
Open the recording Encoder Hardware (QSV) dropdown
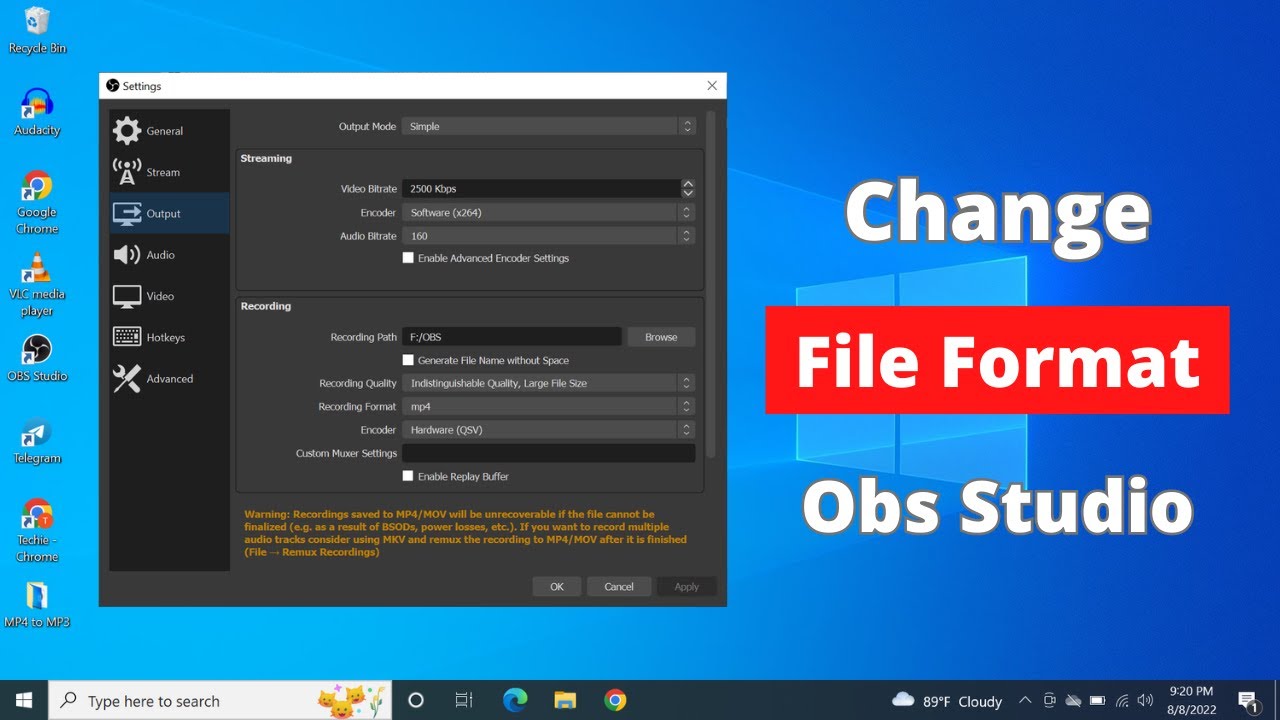coord(548,430)
